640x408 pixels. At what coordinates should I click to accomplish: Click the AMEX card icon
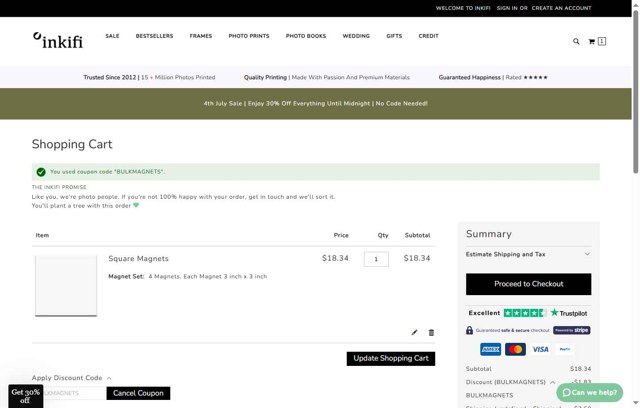[490, 349]
